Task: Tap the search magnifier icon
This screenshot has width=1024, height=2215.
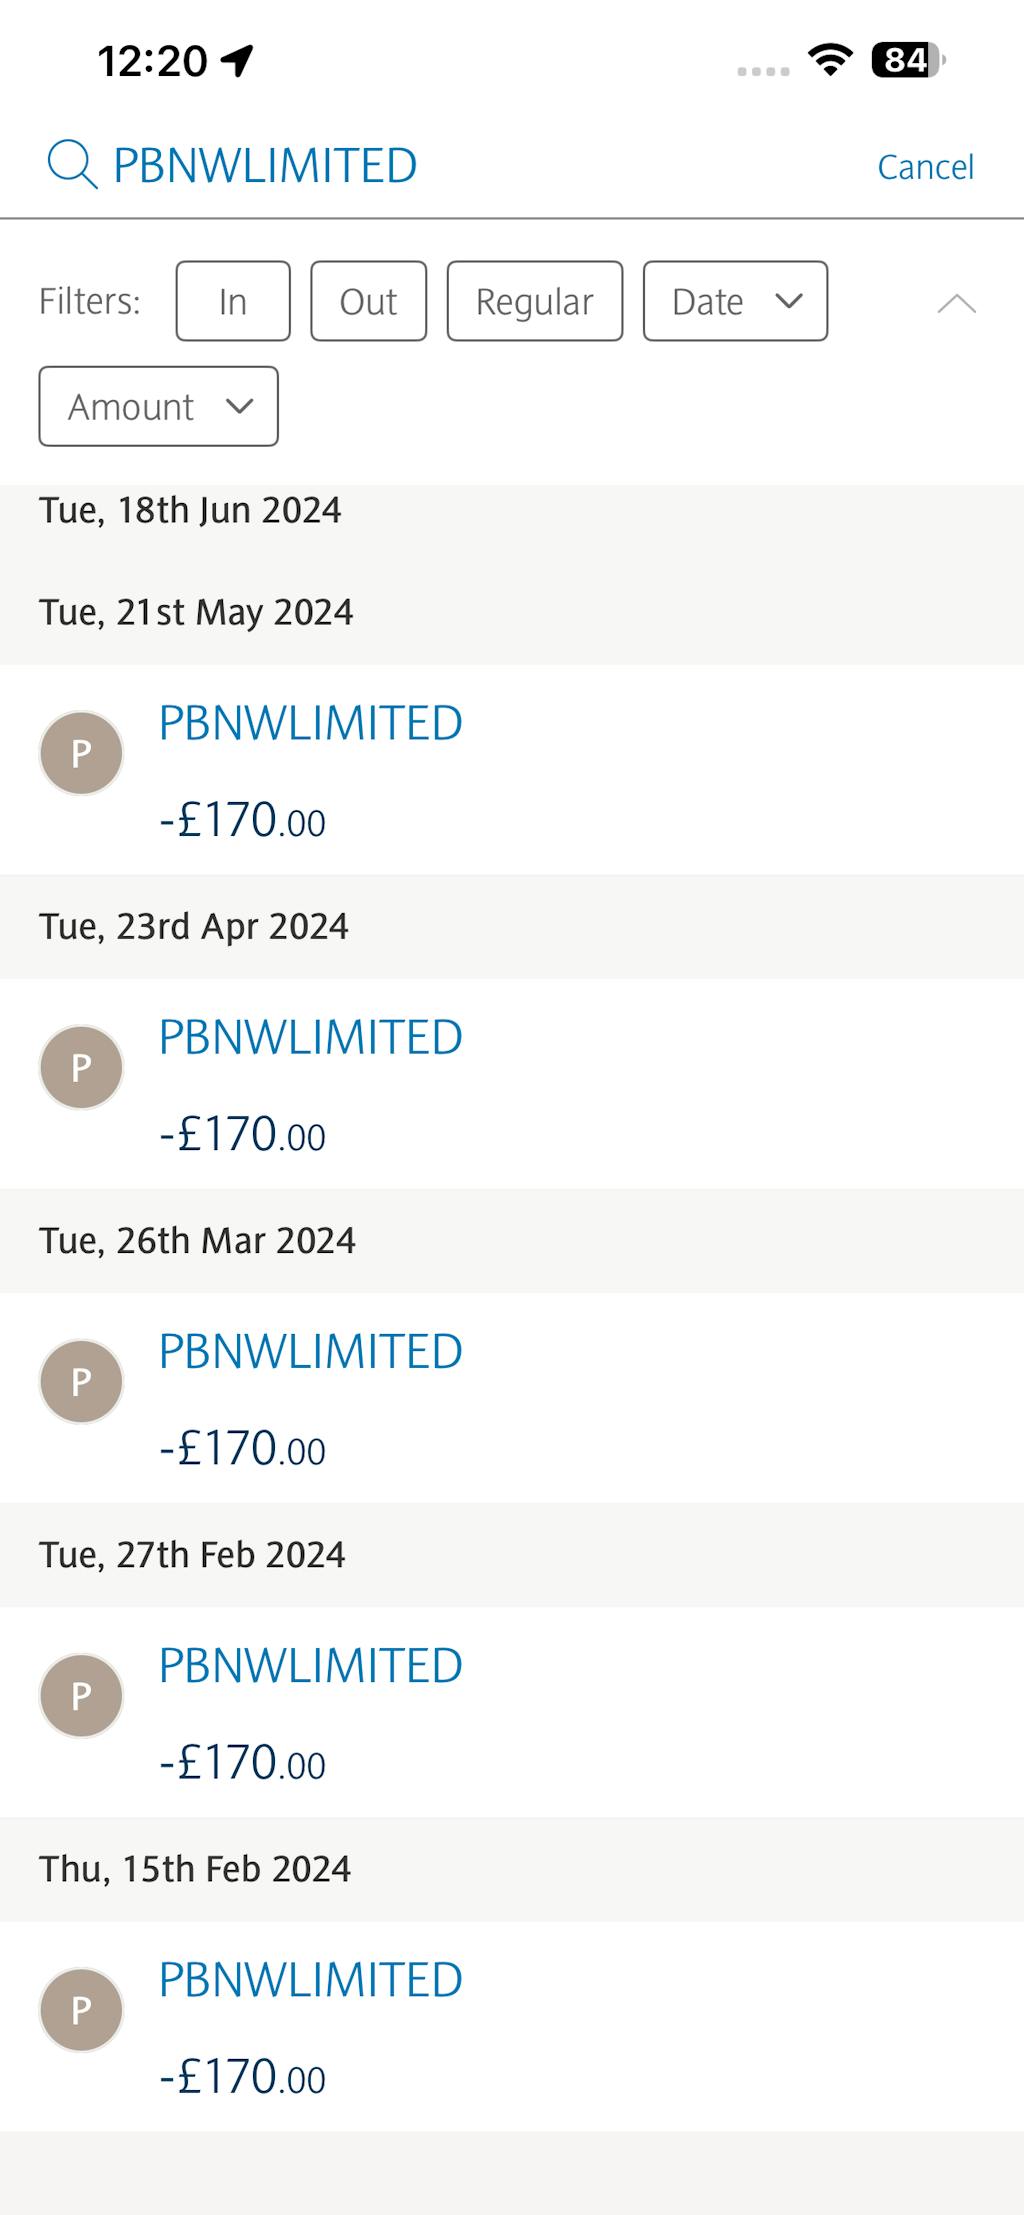Action: point(72,165)
